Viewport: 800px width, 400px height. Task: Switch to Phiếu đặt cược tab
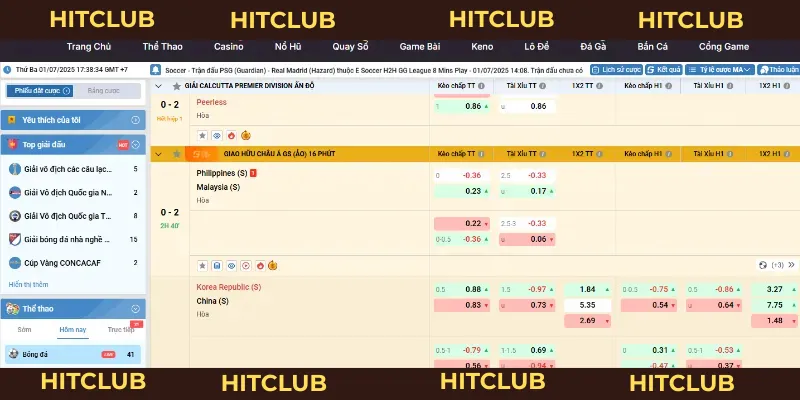(x=40, y=91)
